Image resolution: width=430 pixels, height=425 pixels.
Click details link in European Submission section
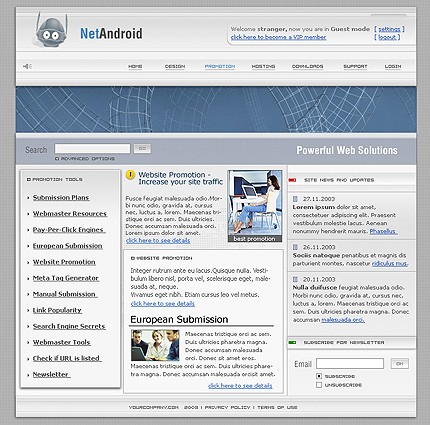coord(240,386)
